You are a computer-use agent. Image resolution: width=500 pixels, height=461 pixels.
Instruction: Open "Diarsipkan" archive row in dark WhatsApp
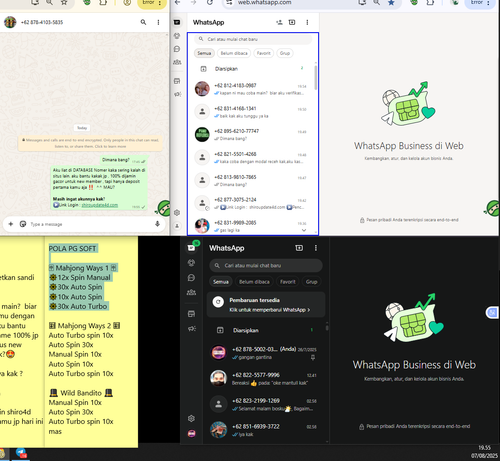tap(266, 330)
